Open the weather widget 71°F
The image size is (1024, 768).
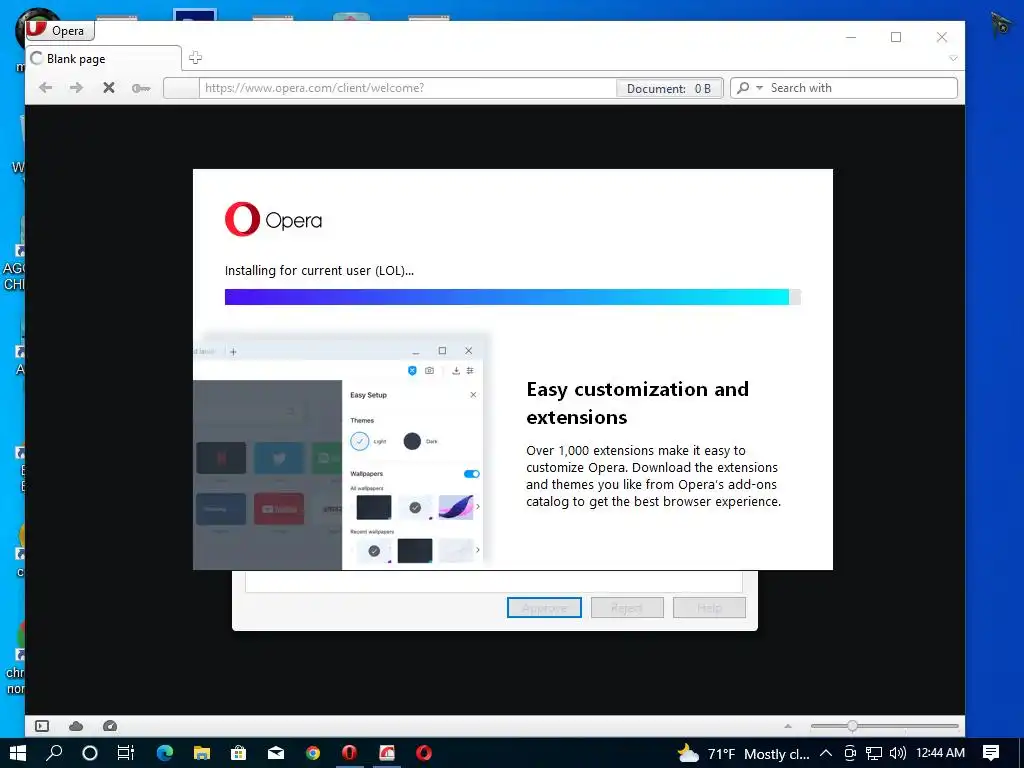(743, 754)
